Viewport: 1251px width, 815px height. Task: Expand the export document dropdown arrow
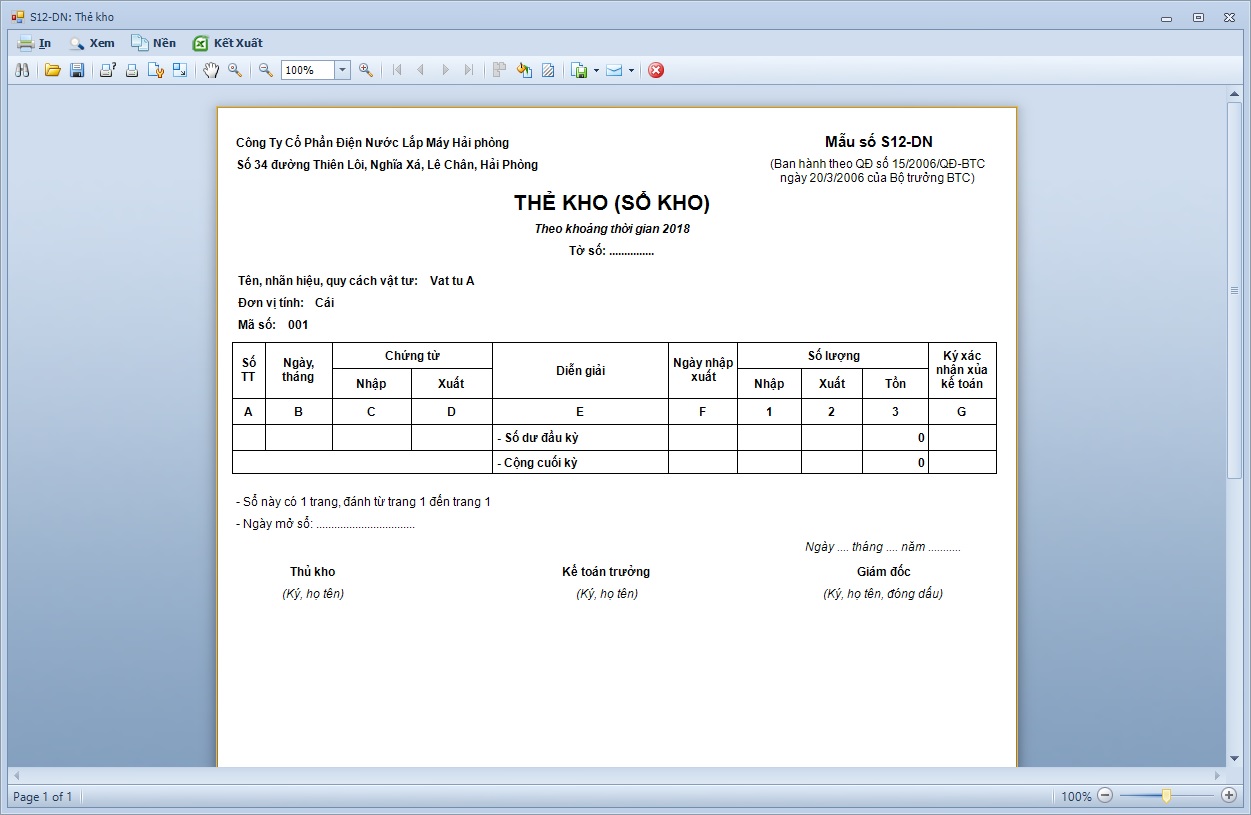click(596, 70)
